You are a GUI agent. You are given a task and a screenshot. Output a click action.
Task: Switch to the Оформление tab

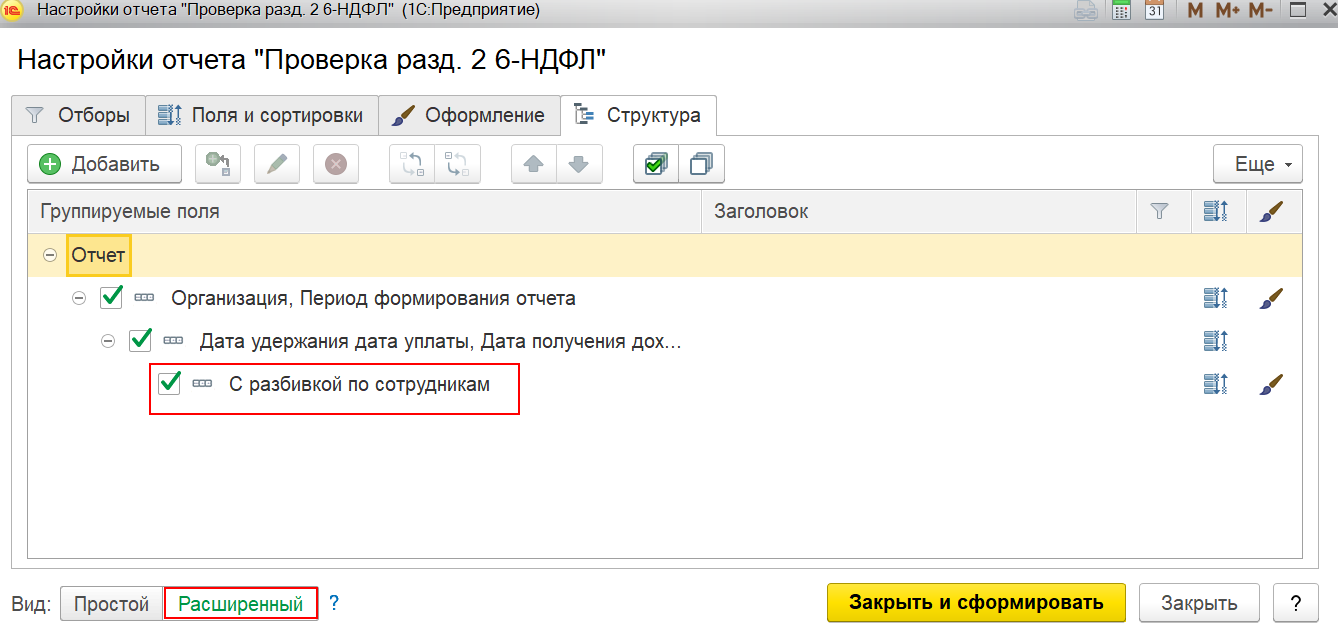(x=469, y=115)
